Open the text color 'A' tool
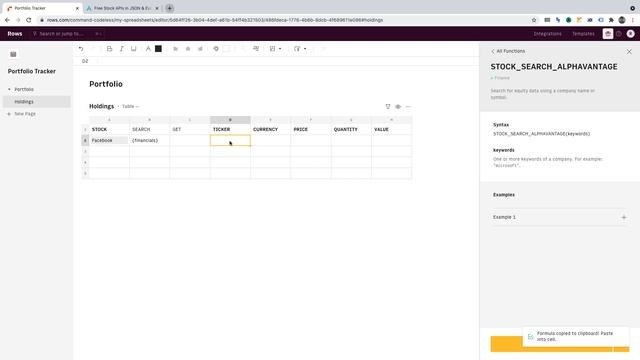This screenshot has width=640, height=360. pyautogui.click(x=148, y=49)
